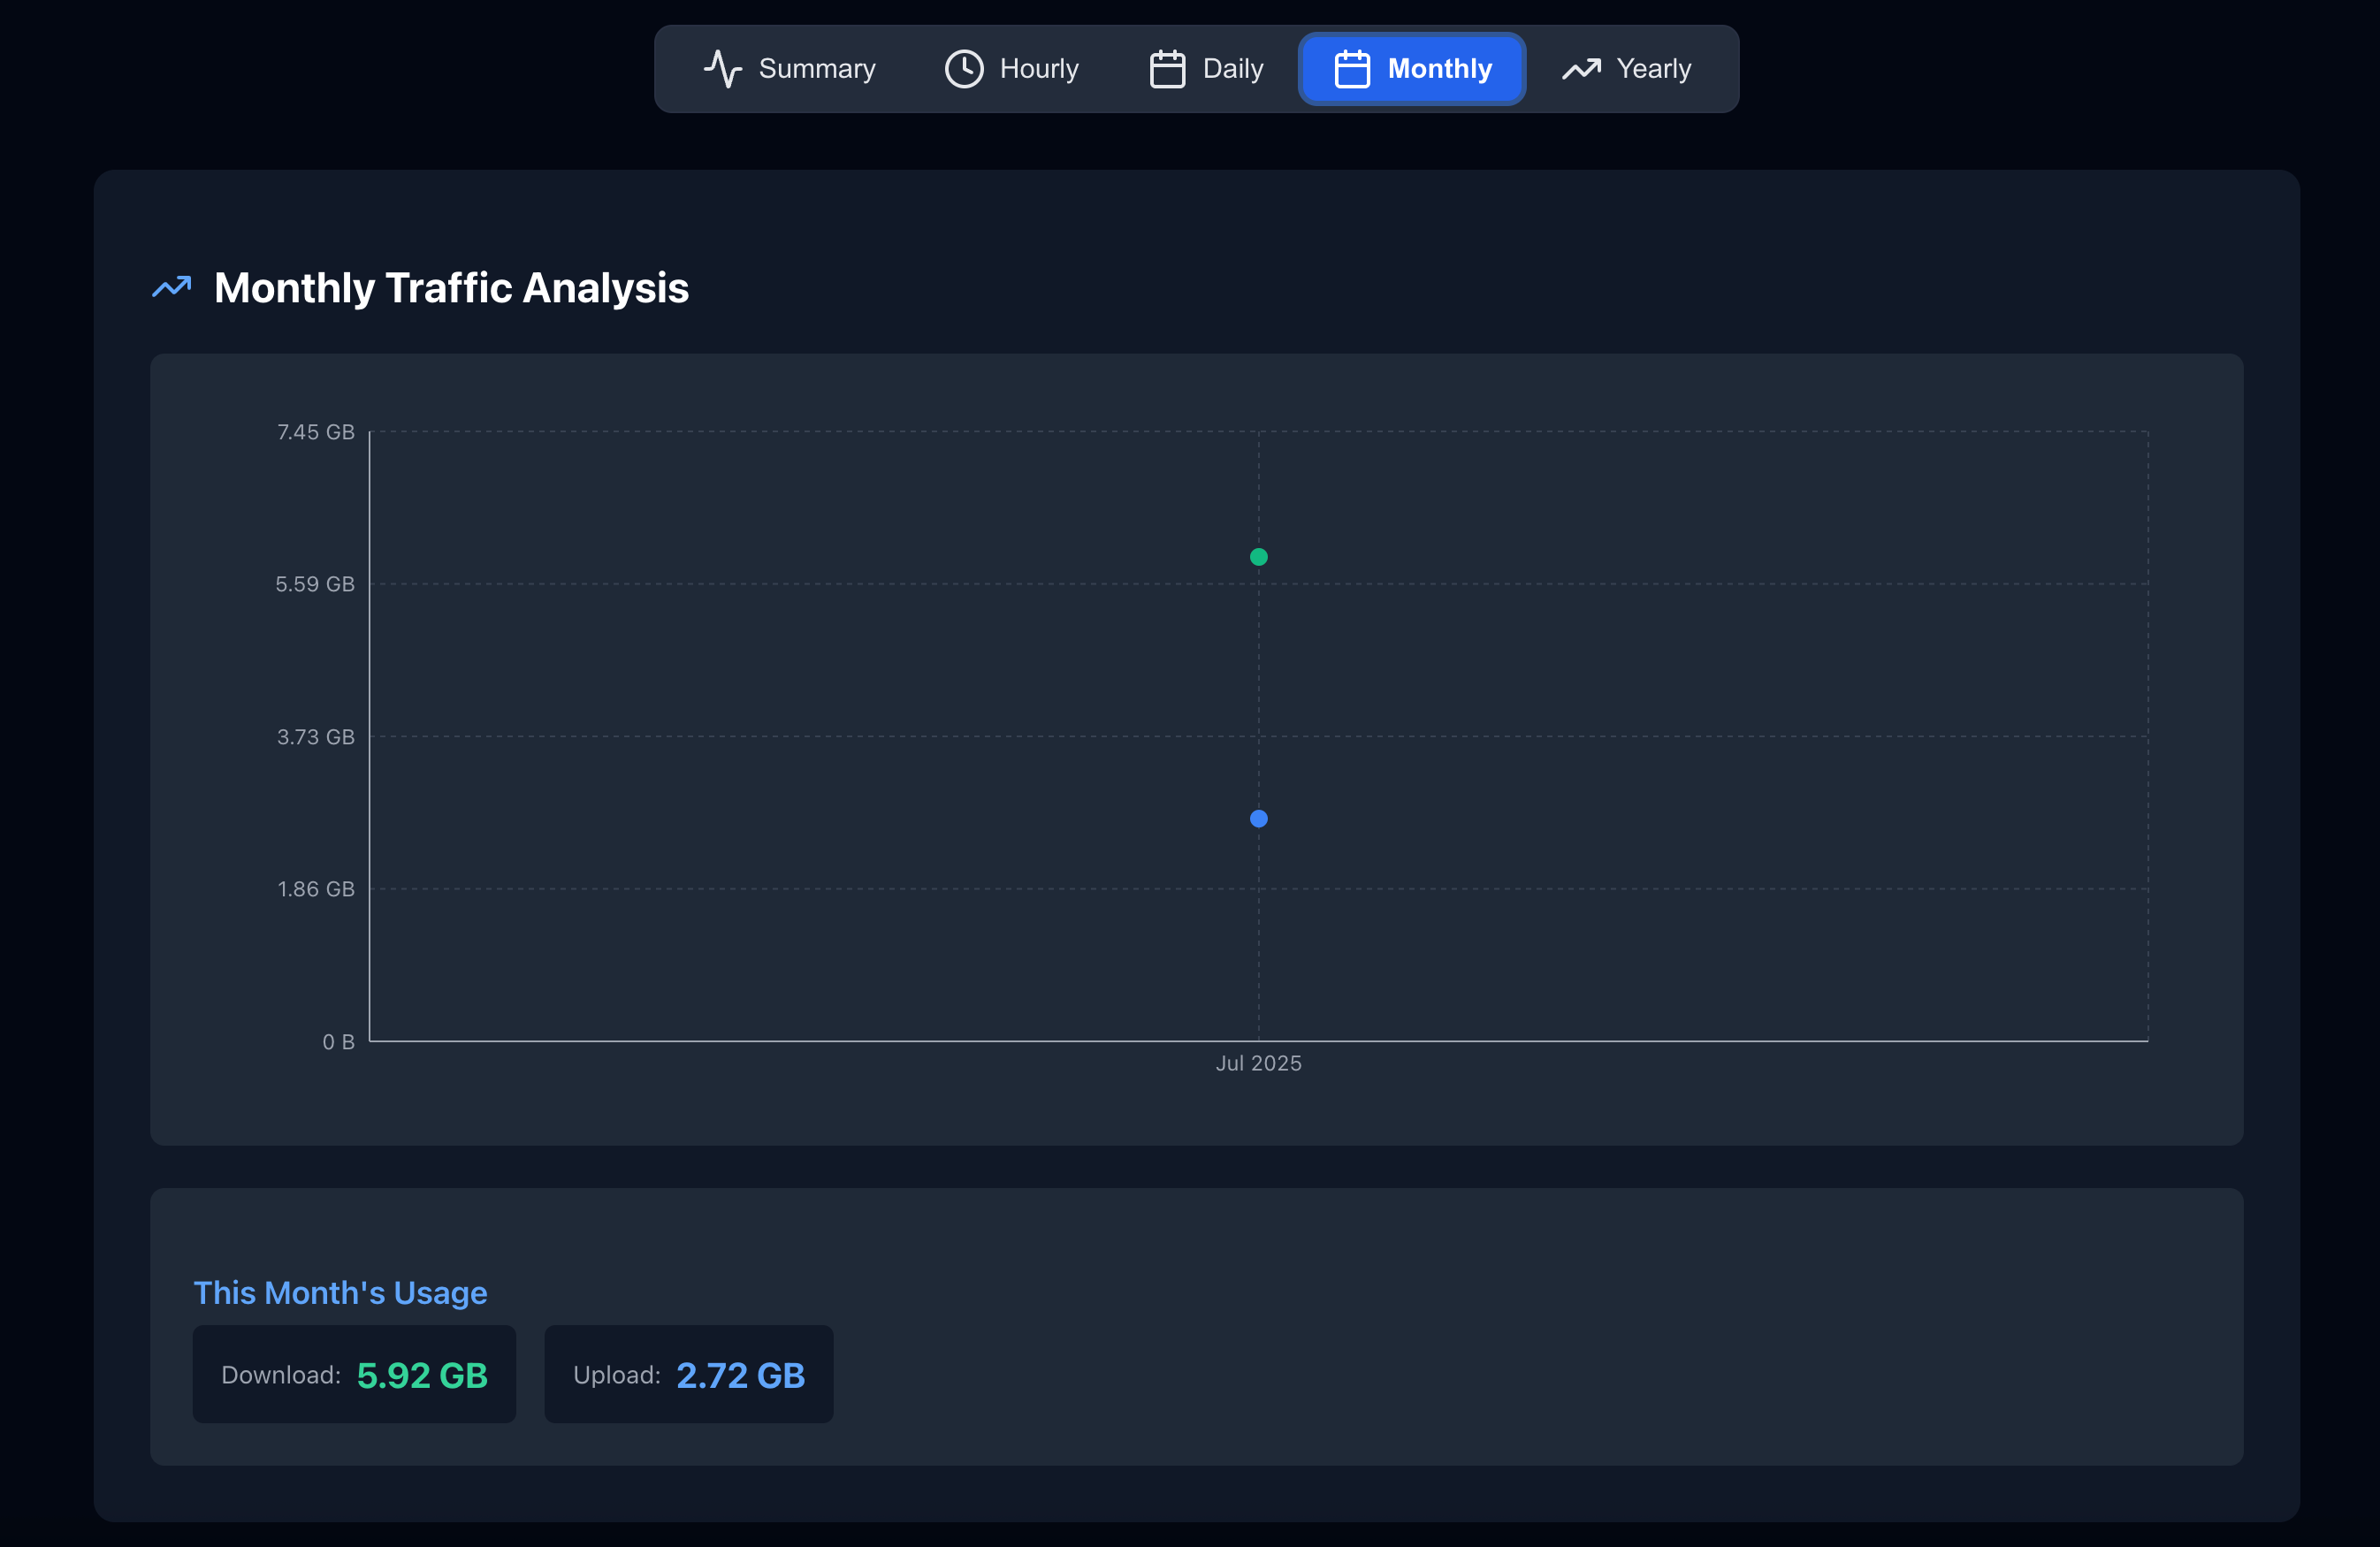Open the Hourly tab
The width and height of the screenshot is (2380, 1547).
pyautogui.click(x=1039, y=69)
